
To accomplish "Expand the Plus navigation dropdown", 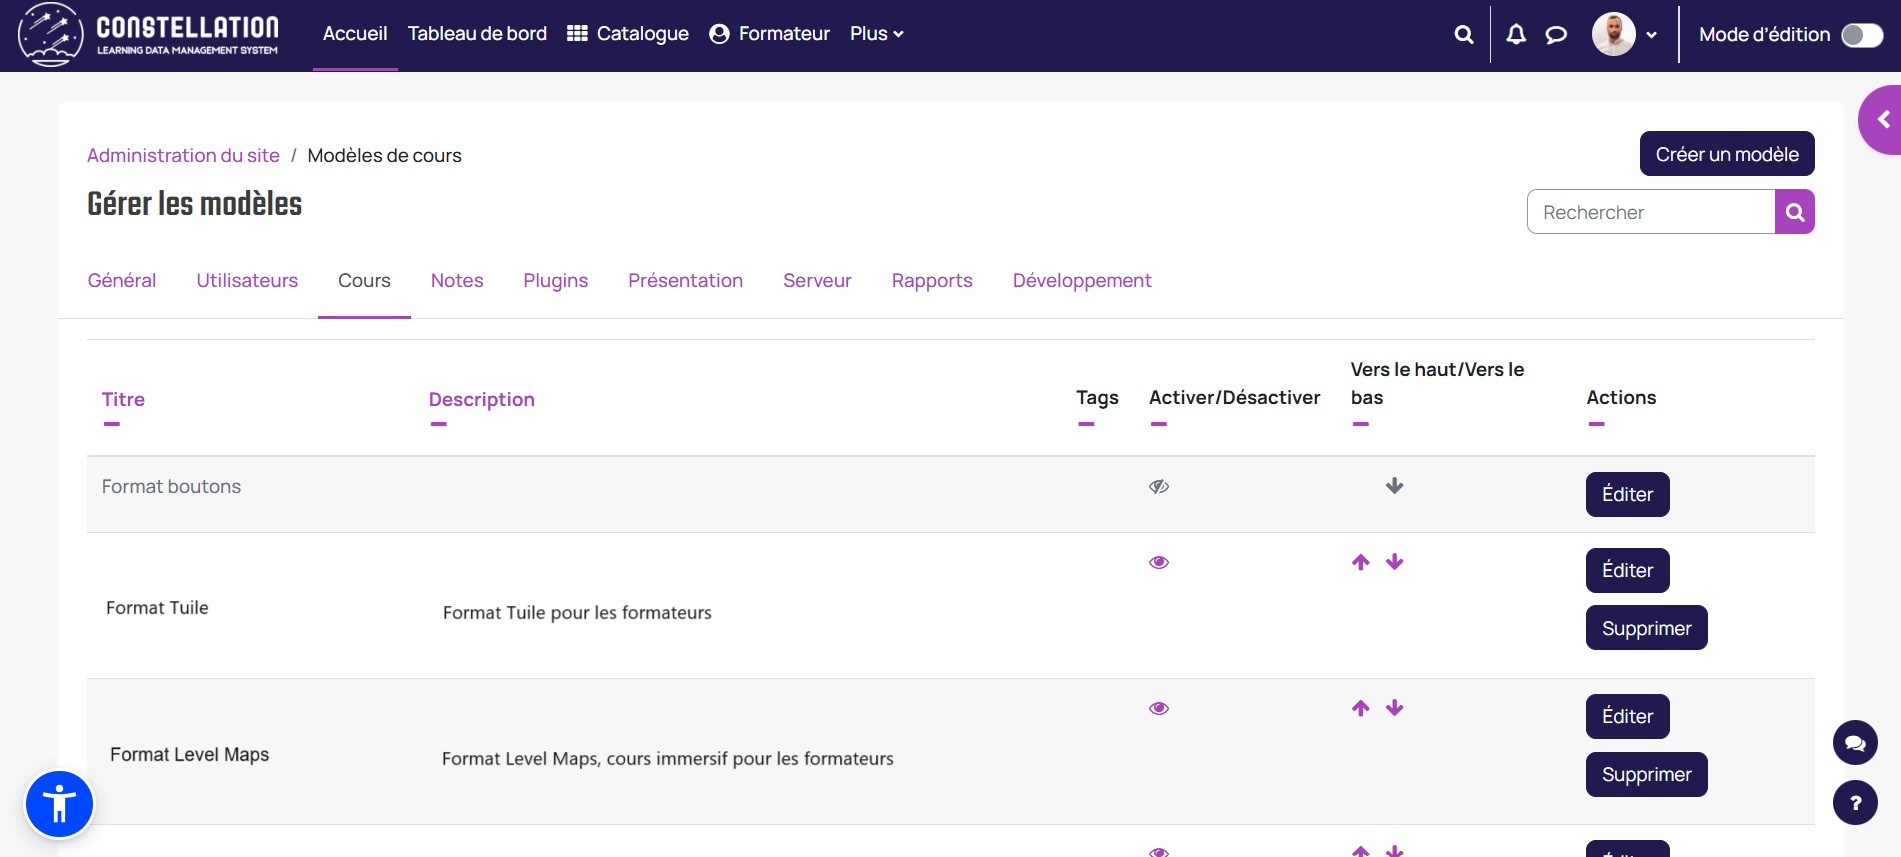I will [876, 34].
